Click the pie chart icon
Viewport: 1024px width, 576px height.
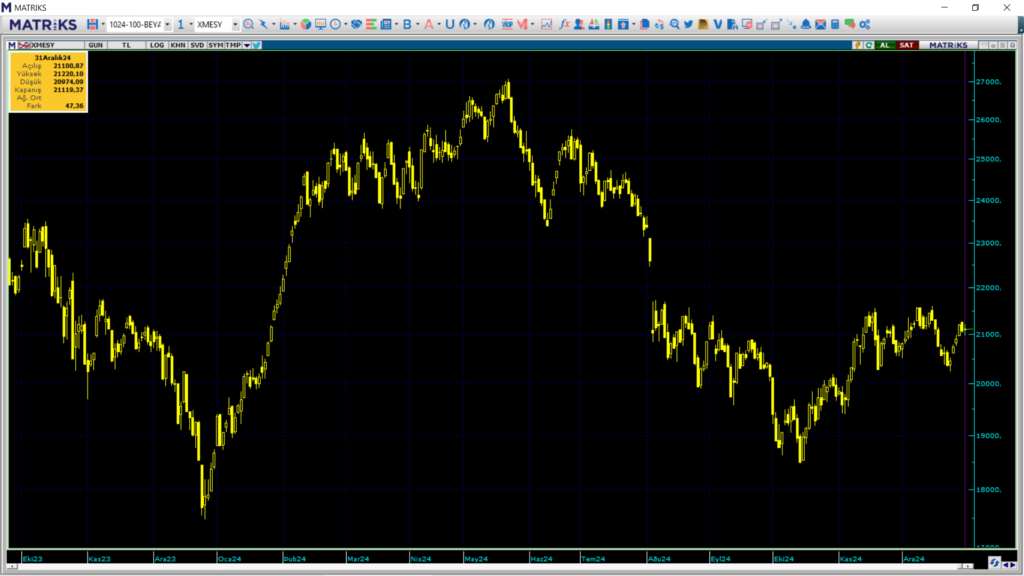[x=306, y=24]
